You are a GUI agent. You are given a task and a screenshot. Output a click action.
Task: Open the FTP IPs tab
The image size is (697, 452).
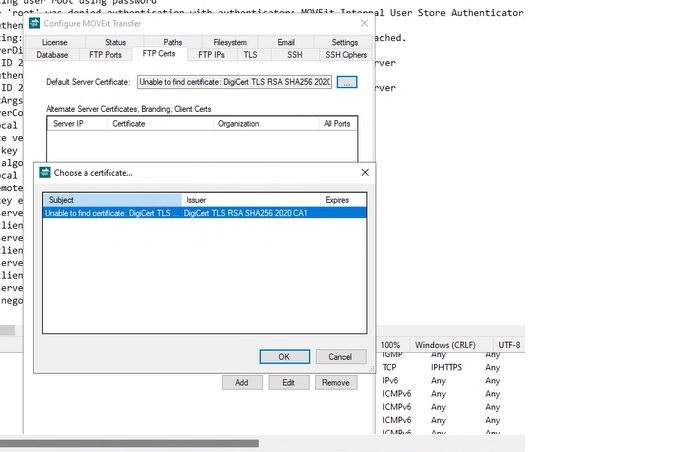click(211, 55)
